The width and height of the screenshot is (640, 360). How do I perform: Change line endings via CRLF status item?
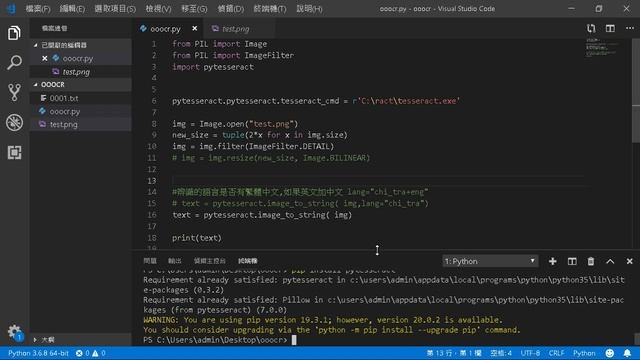pos(556,353)
